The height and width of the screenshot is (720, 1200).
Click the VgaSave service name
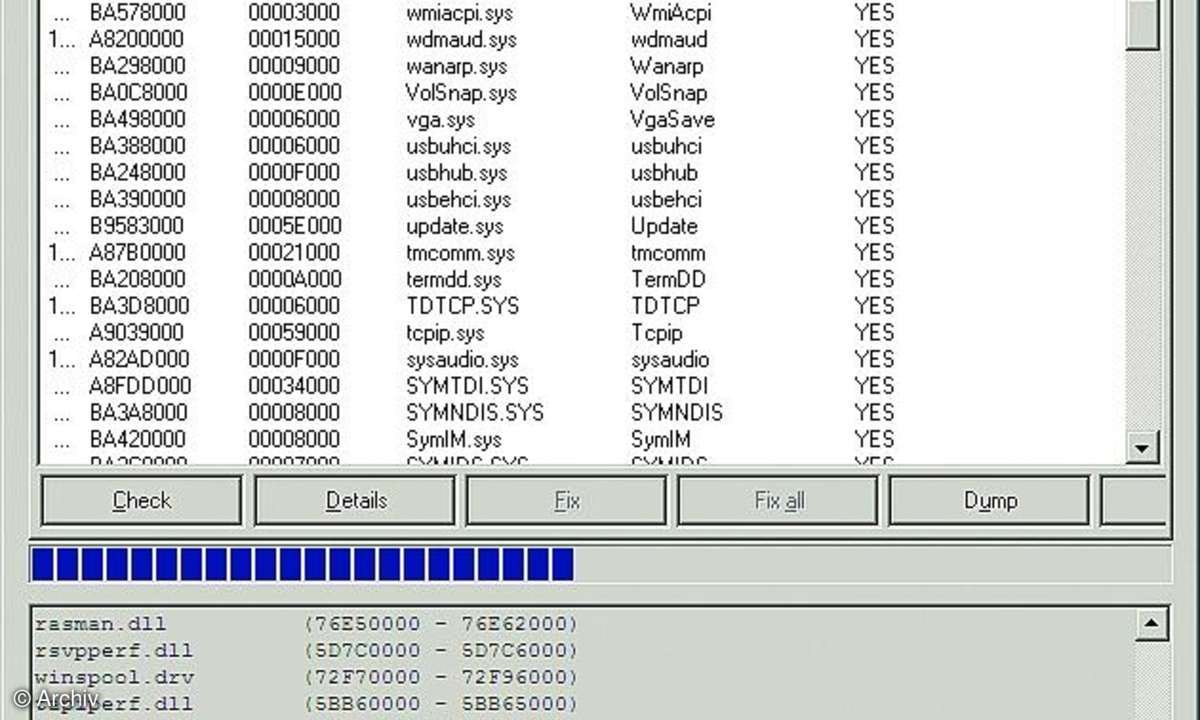coord(672,120)
